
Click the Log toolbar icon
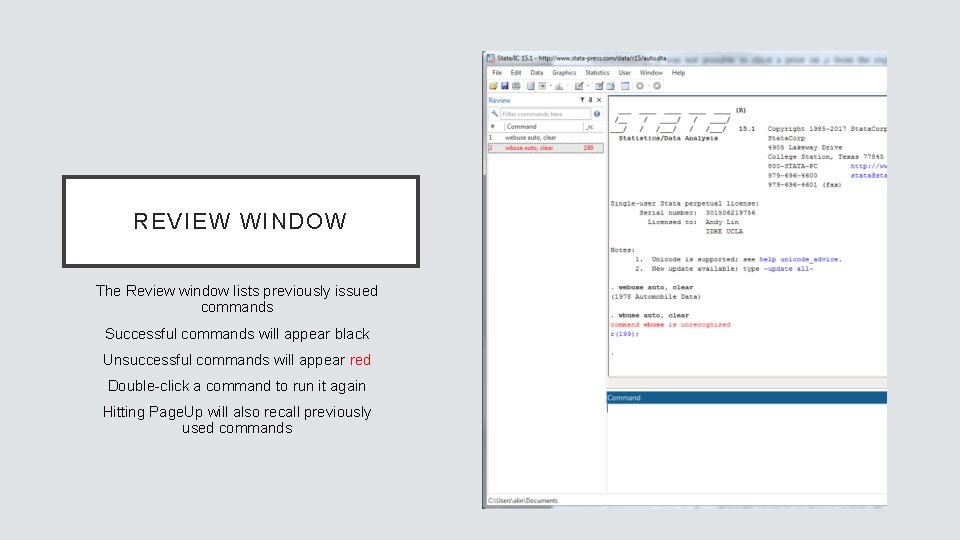[x=531, y=86]
